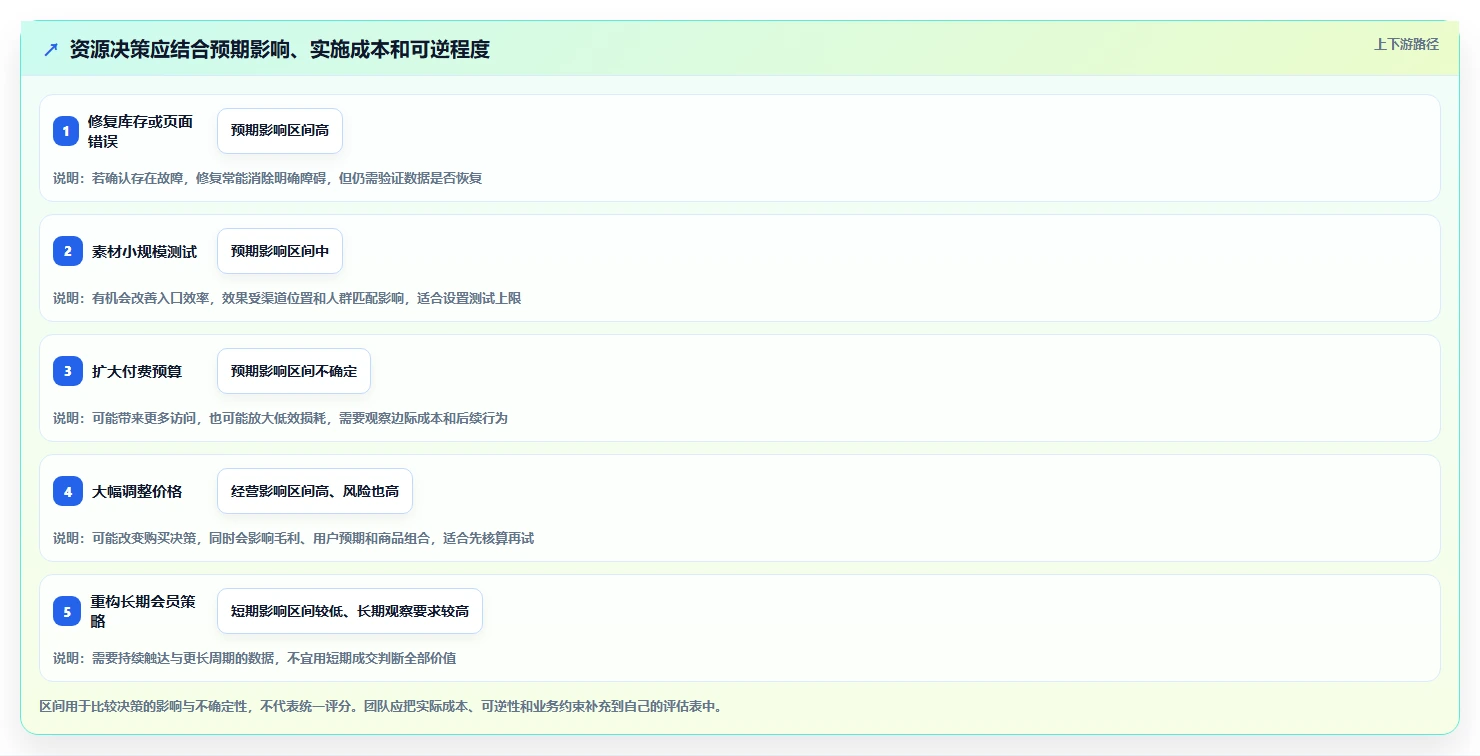The width and height of the screenshot is (1480, 756).
Task: Click the heading 资源决策应结合预期影响、实施成本和可逆程度
Action: [280, 49]
